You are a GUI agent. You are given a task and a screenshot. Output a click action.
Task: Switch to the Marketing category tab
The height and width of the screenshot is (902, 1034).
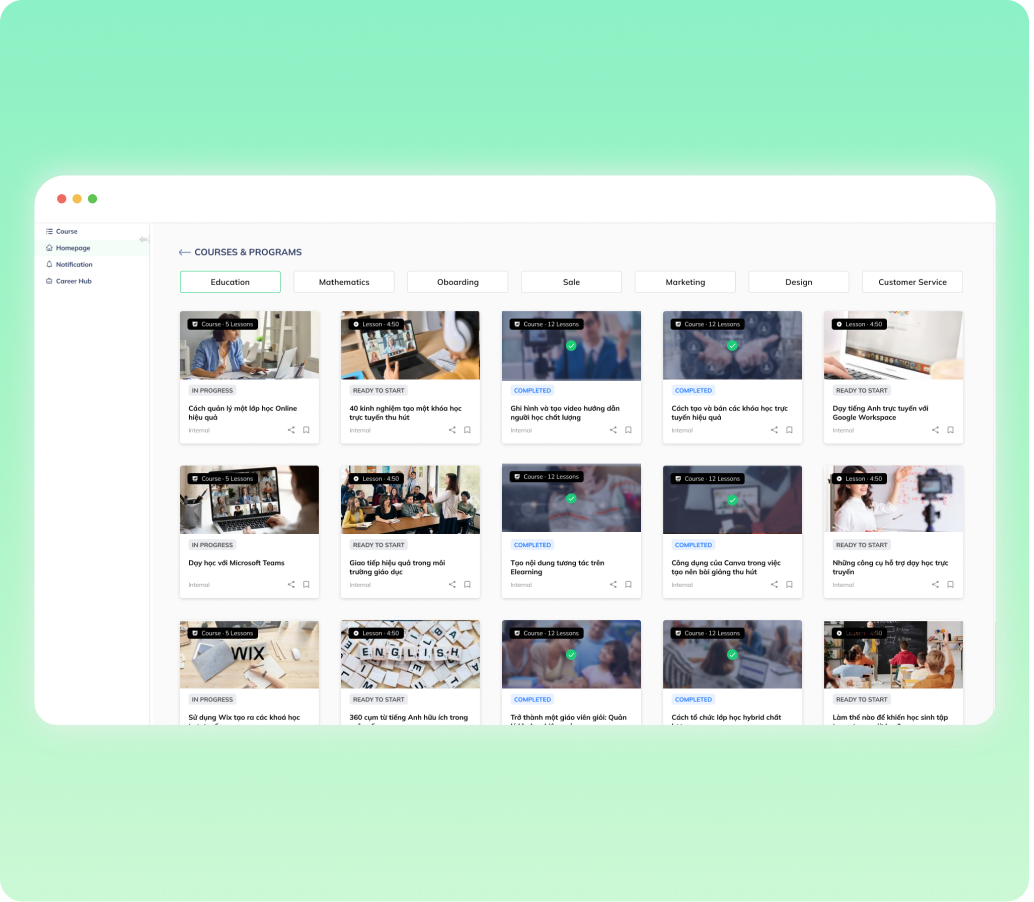click(x=685, y=282)
